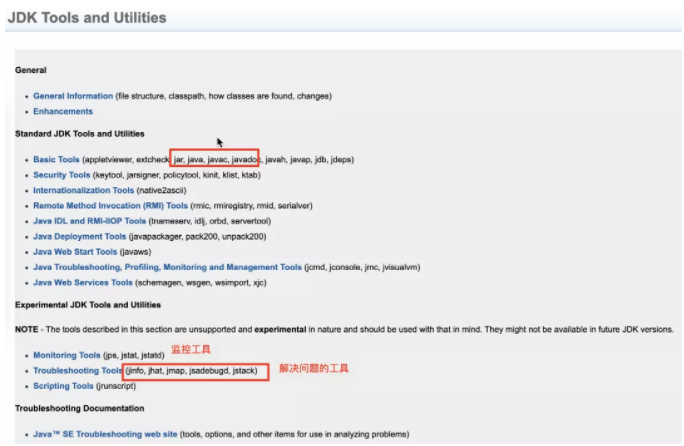
Task: Click the Standard JDK Tools and Utilities heading
Action: (79, 134)
